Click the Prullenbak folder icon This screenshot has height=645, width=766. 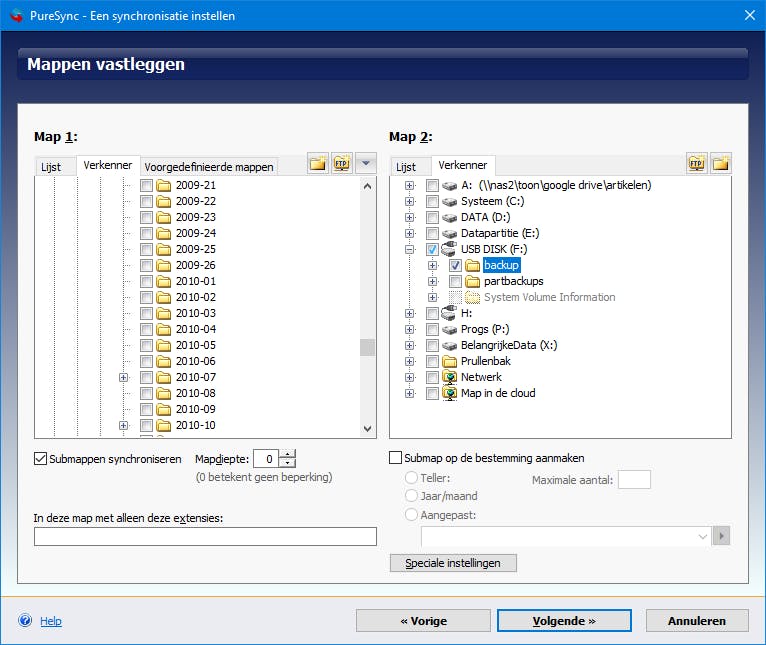coord(449,361)
